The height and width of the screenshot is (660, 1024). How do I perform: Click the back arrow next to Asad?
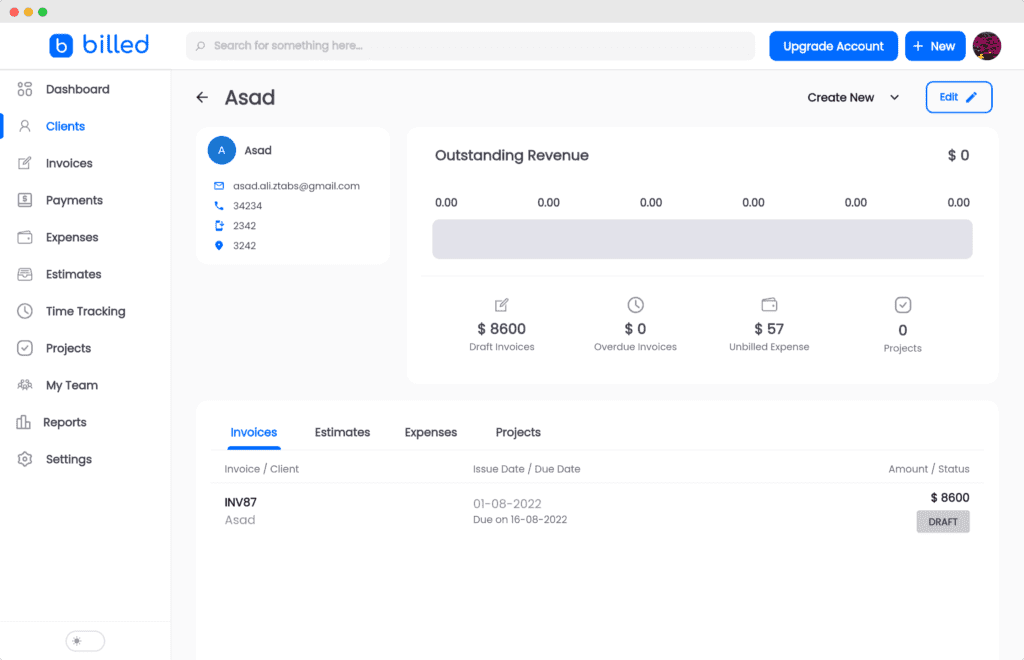tap(202, 97)
